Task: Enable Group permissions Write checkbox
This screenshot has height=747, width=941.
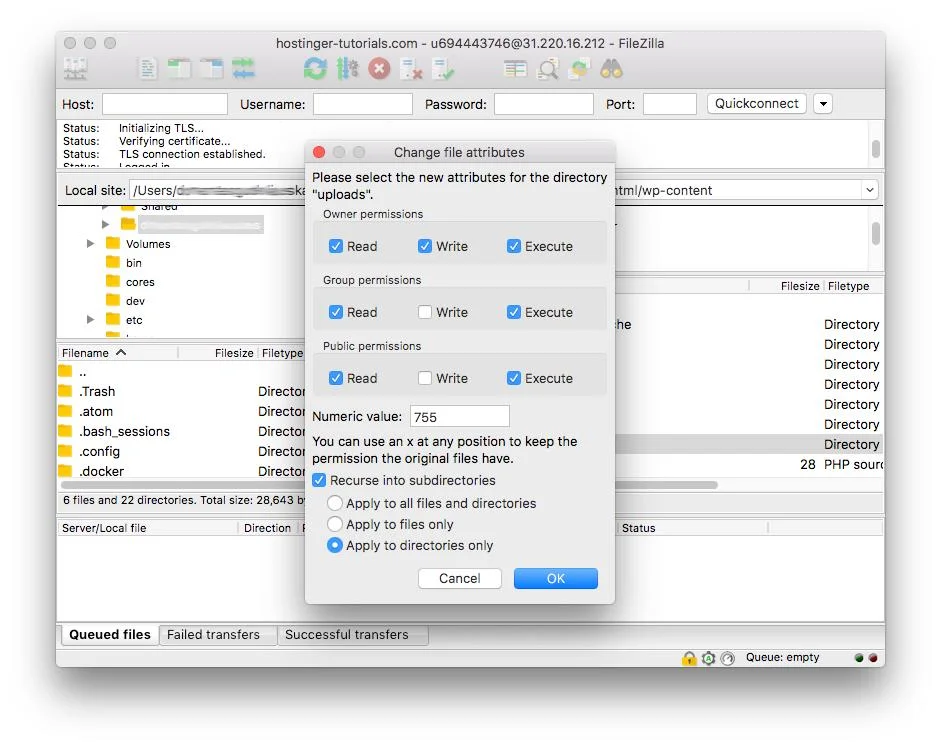Action: (x=425, y=312)
